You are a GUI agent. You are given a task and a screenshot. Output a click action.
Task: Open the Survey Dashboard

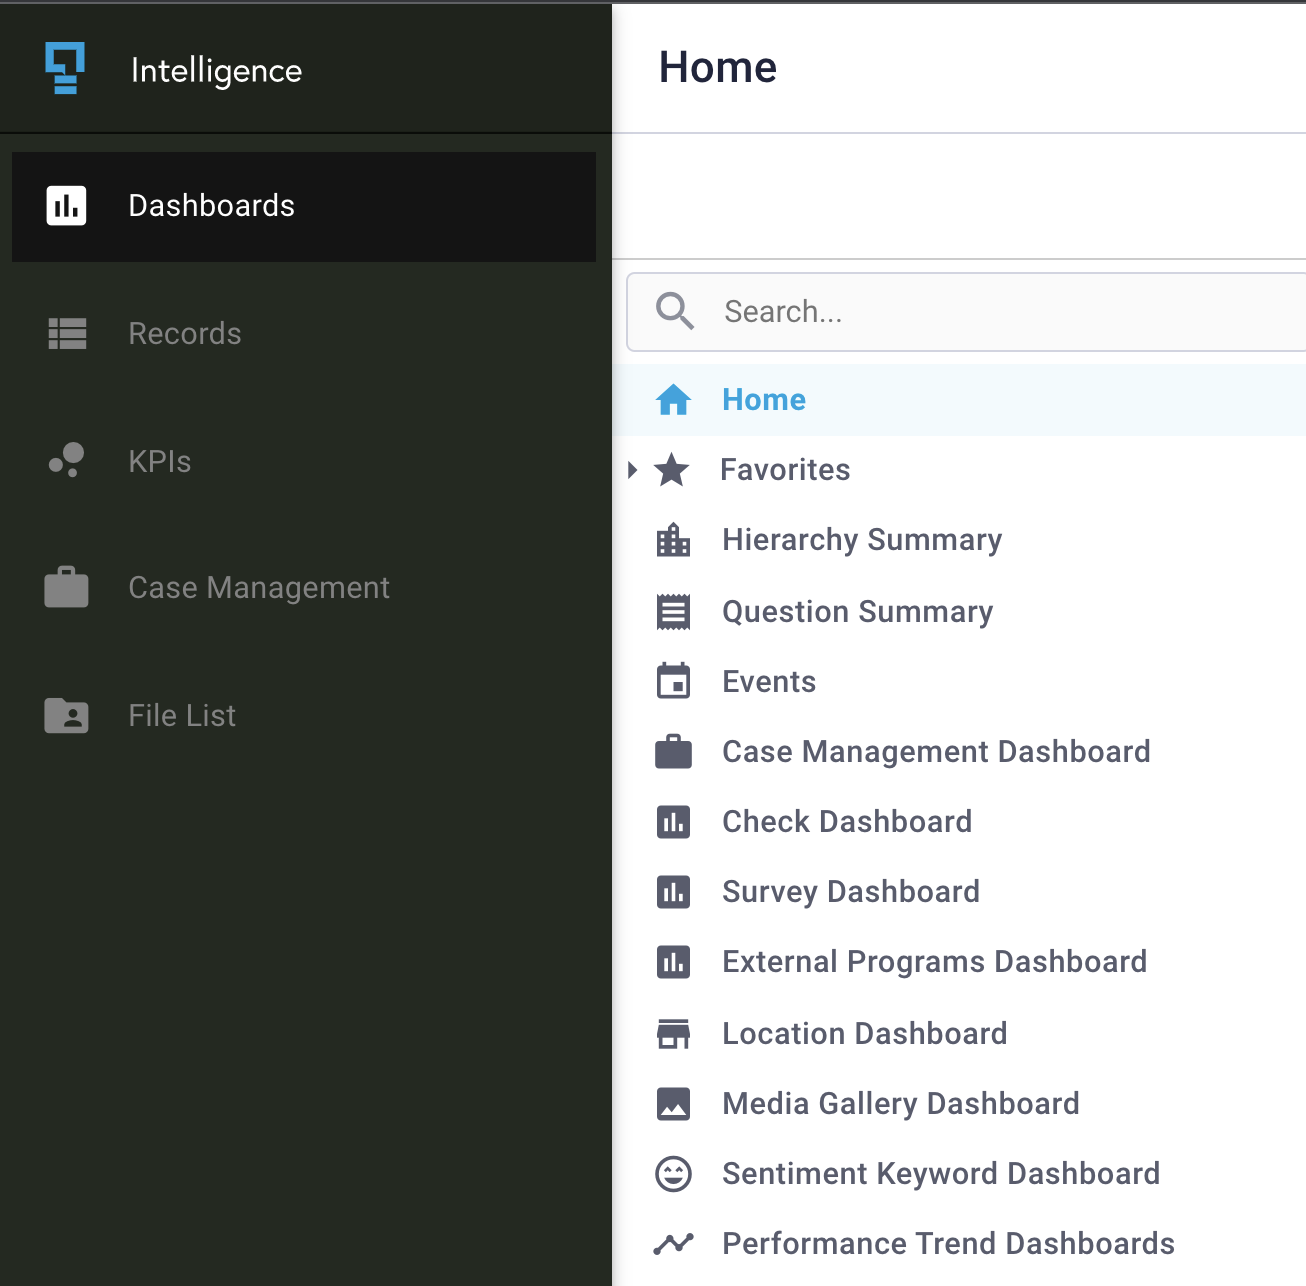click(x=849, y=892)
